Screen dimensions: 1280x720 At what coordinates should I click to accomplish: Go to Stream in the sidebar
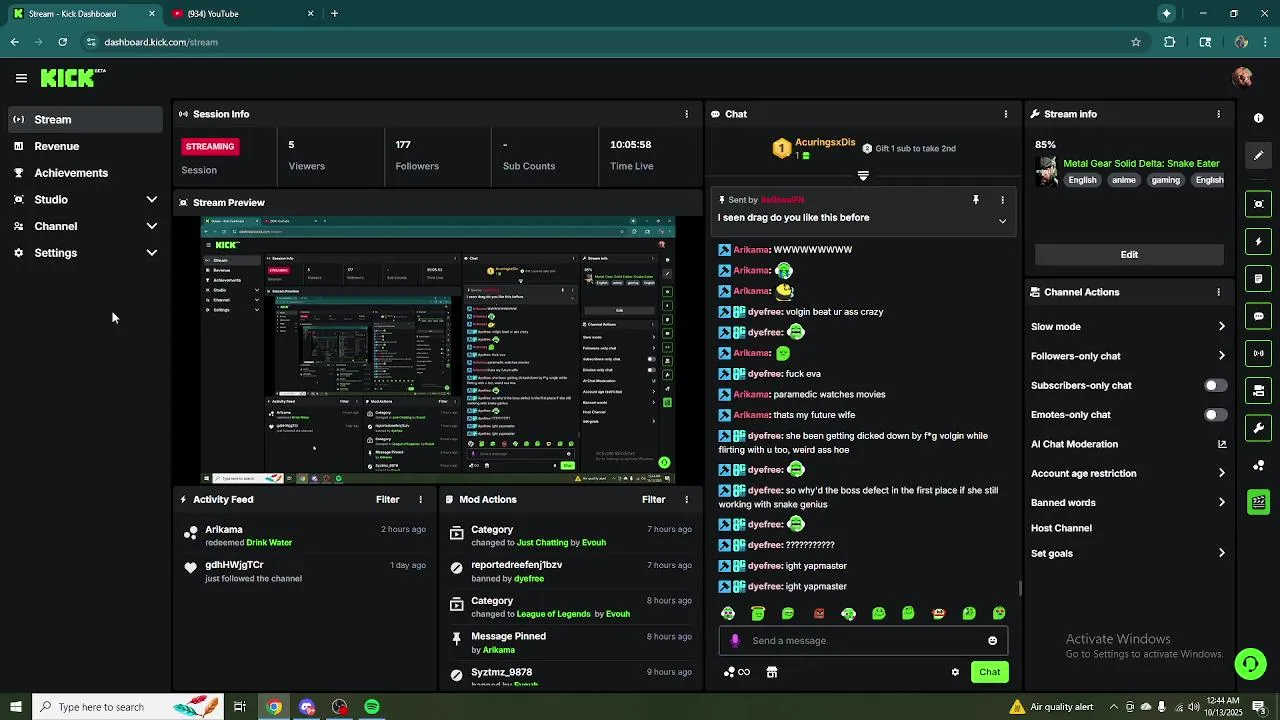85,119
